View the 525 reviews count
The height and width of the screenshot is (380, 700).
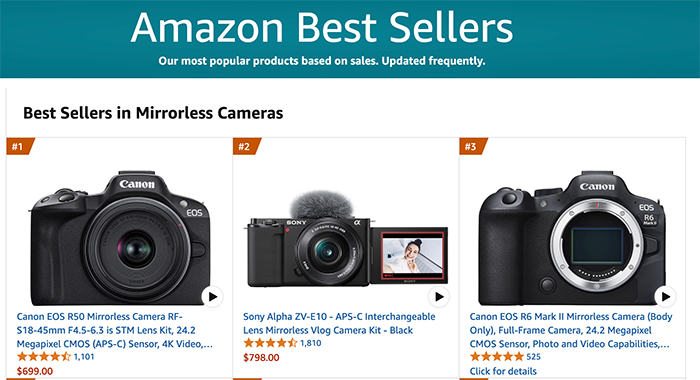click(x=533, y=357)
